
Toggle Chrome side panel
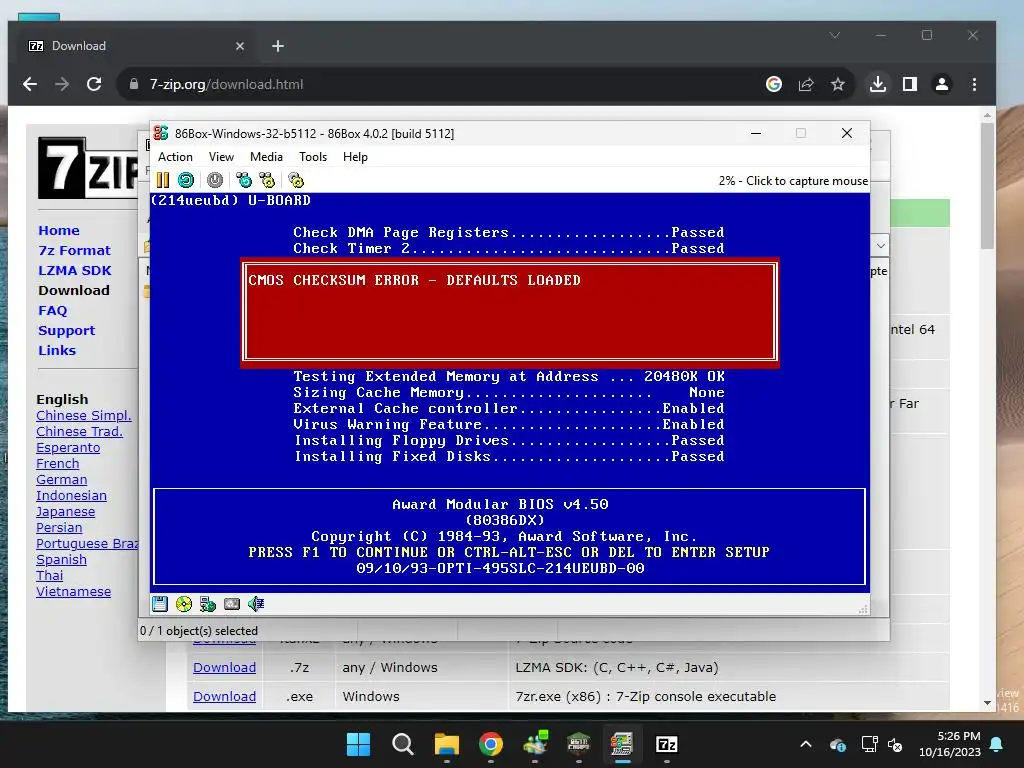(x=910, y=84)
